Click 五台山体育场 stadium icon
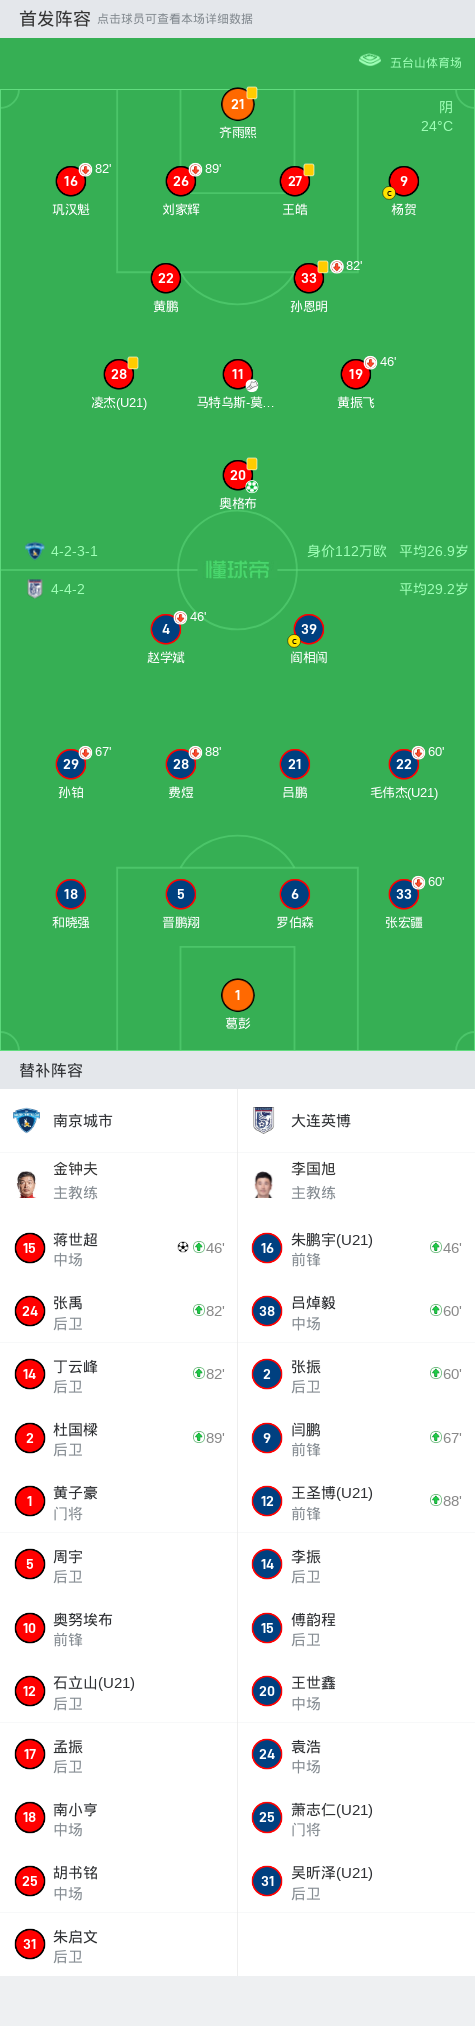The image size is (475, 2026). [370, 61]
